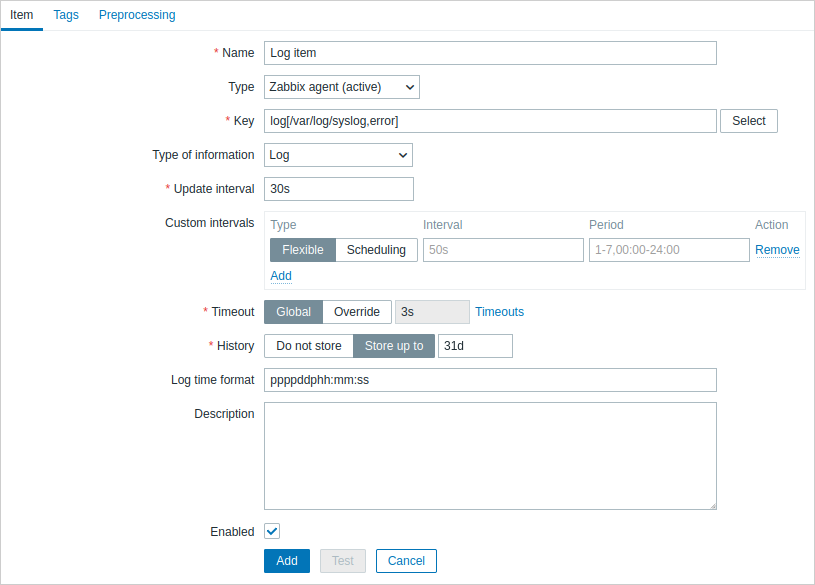The height and width of the screenshot is (585, 815).
Task: Cancel the item form
Action: tap(406, 561)
